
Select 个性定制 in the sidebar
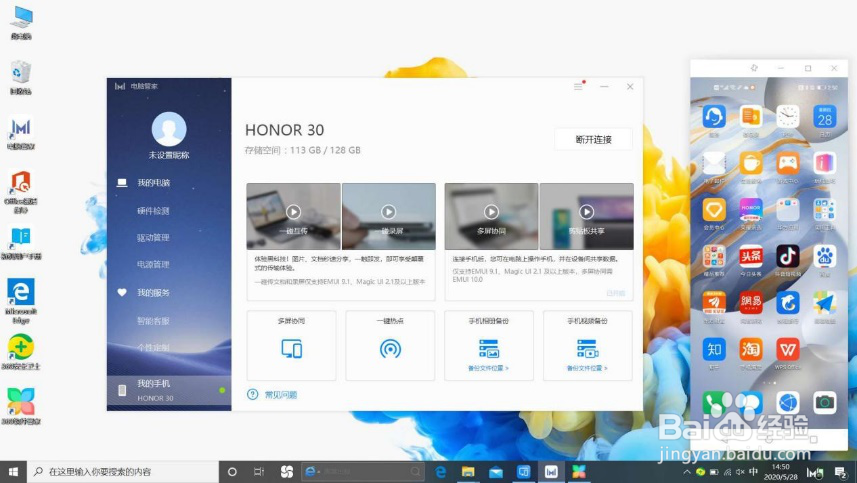click(x=153, y=347)
